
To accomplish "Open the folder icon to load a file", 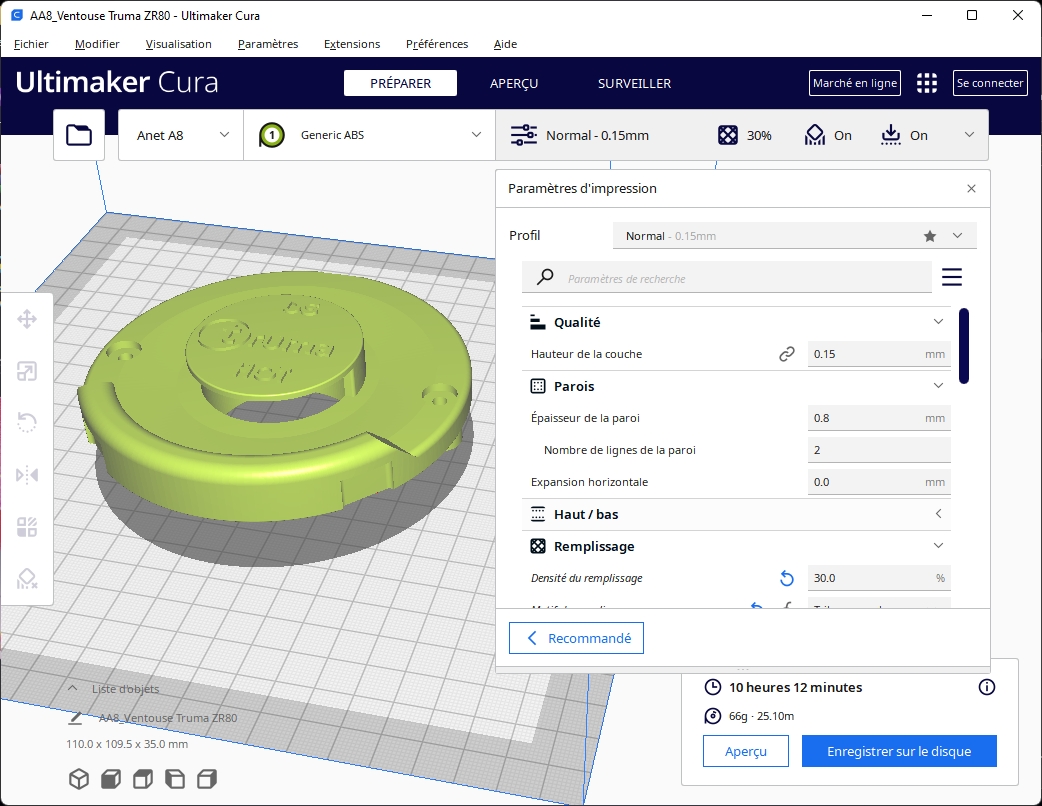I will pyautogui.click(x=79, y=135).
